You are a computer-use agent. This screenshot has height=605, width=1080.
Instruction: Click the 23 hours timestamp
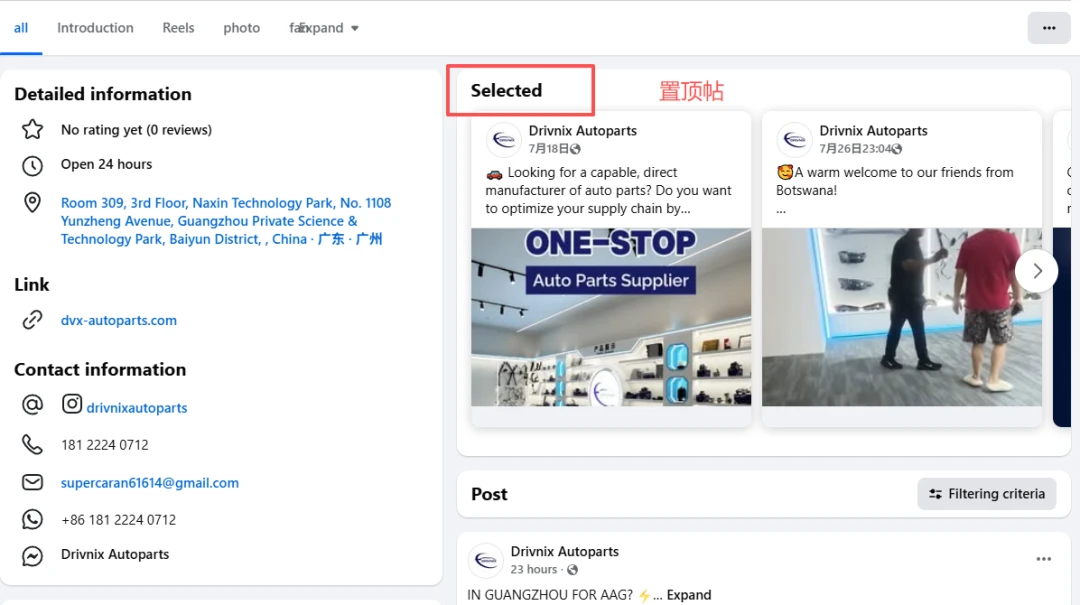click(x=534, y=570)
